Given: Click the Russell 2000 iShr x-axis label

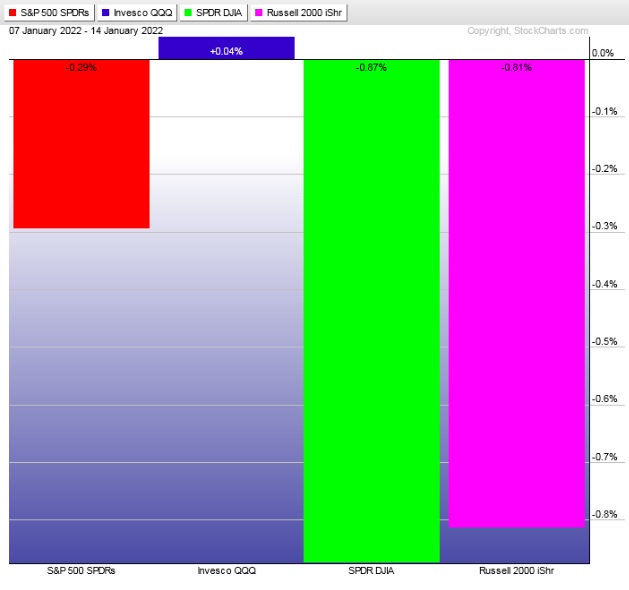Looking at the screenshot, I should [x=517, y=570].
